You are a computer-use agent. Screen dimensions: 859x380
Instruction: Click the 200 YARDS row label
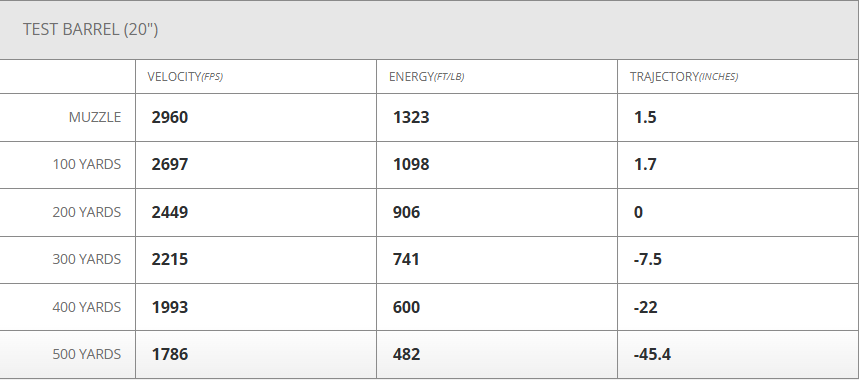[87, 212]
